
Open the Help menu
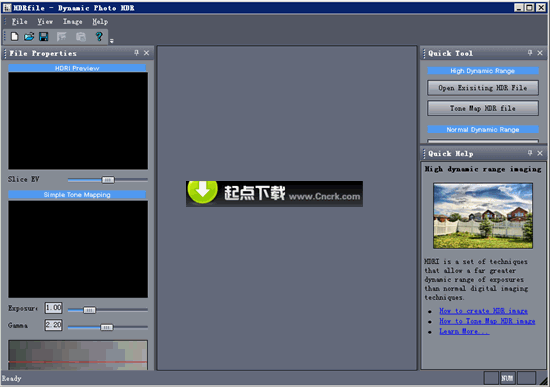point(100,22)
